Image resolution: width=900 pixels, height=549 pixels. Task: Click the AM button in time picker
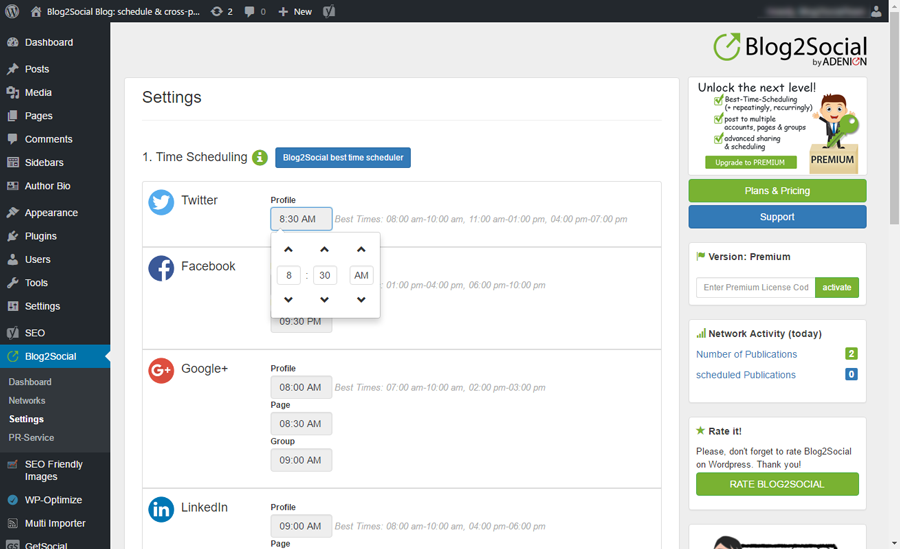(x=362, y=275)
